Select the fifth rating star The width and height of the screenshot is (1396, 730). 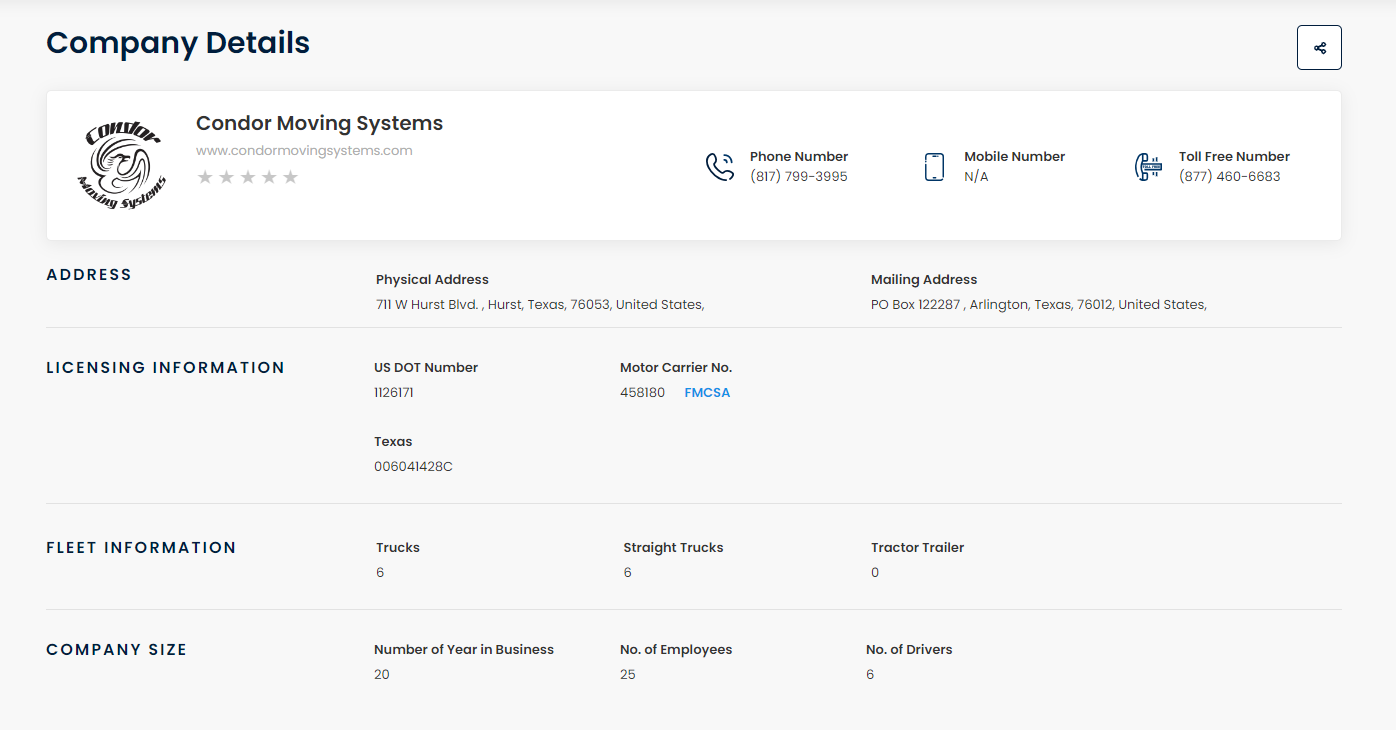[291, 177]
